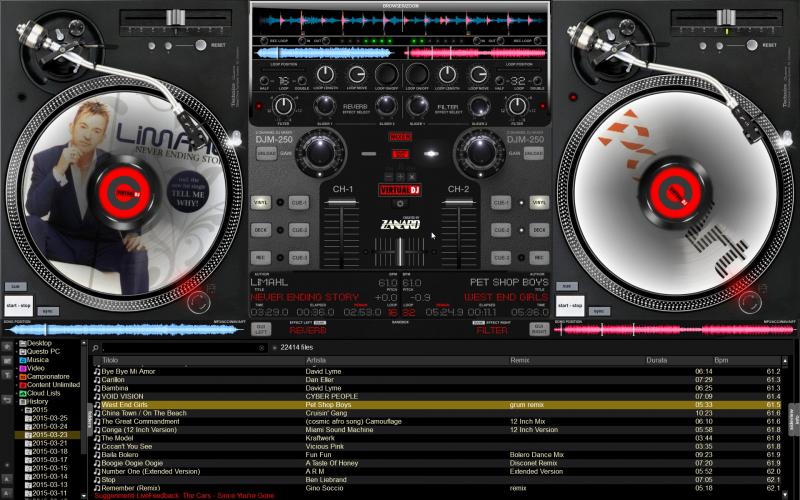Click the left deck CUE-3 button
The width and height of the screenshot is (800, 500).
tap(299, 258)
